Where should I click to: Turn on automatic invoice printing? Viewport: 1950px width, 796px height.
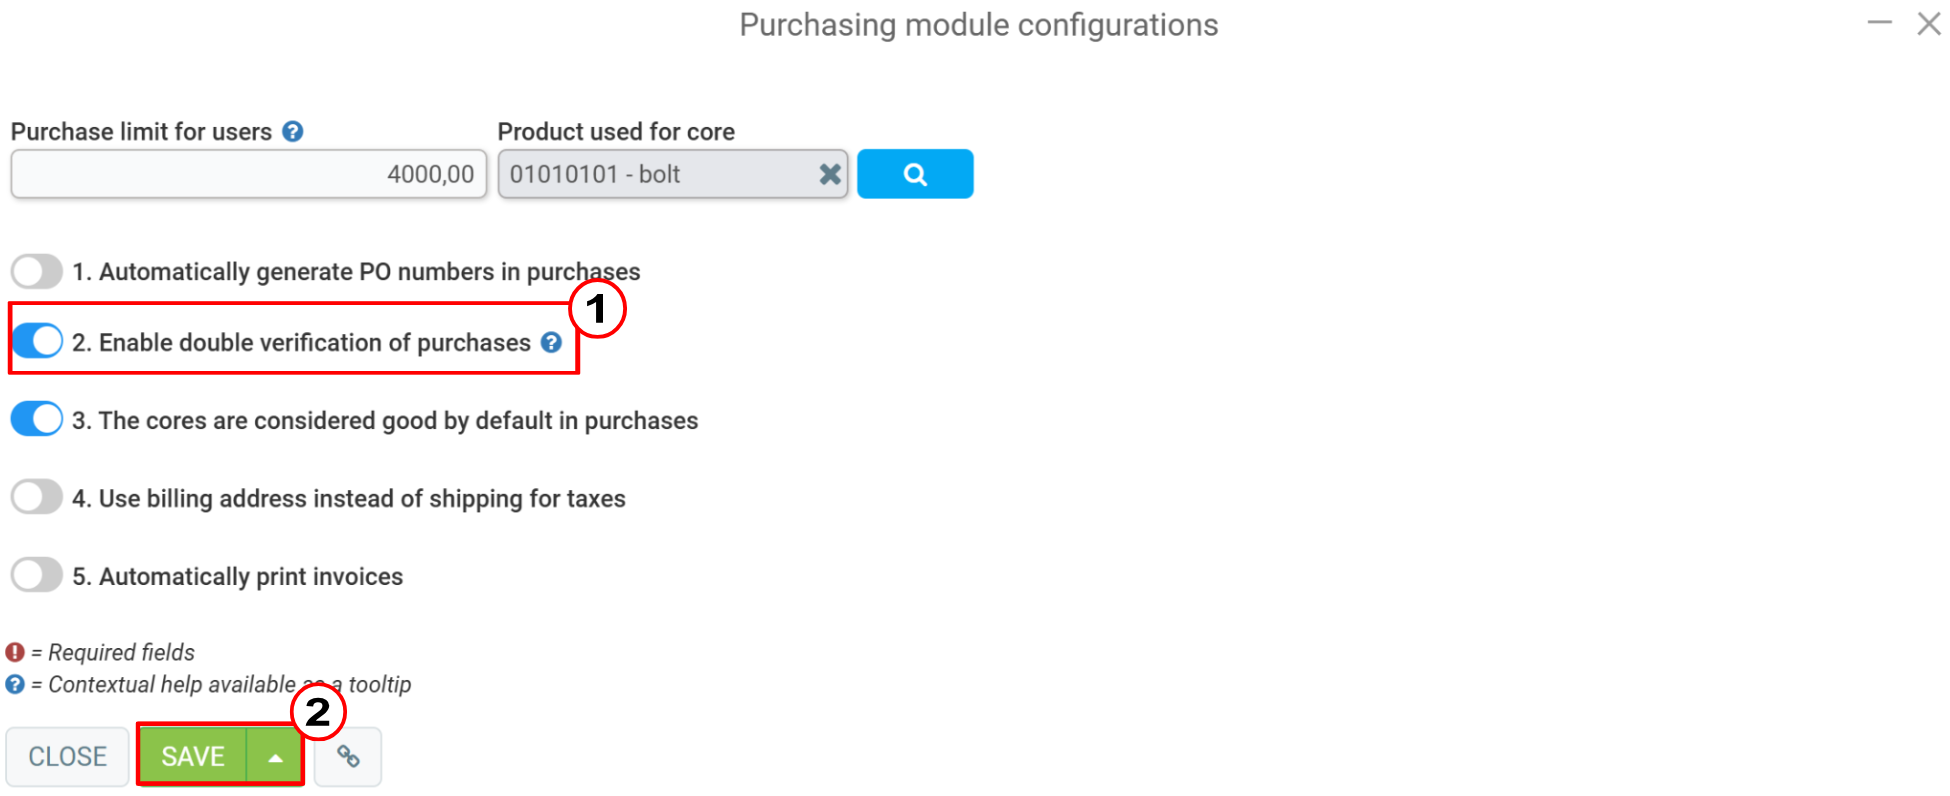(36, 574)
